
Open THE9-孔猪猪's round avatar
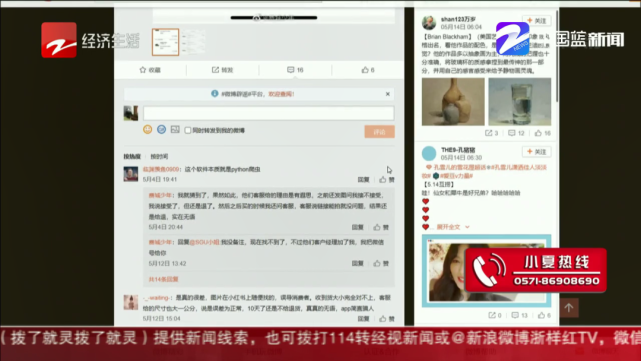tap(429, 154)
